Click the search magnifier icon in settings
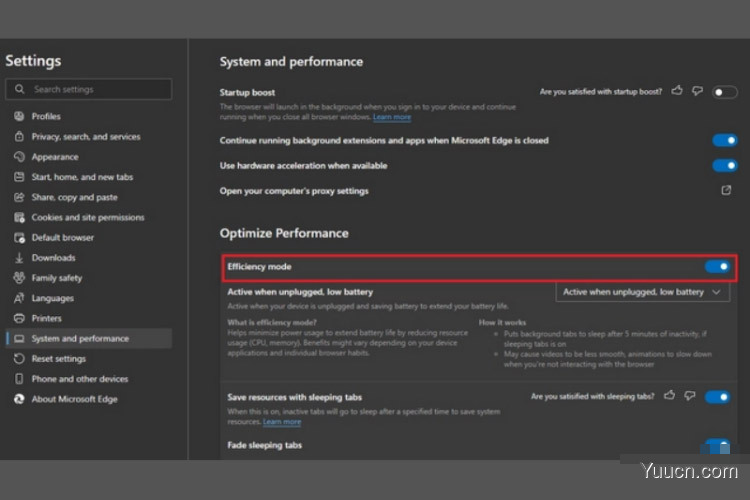 pos(19,89)
